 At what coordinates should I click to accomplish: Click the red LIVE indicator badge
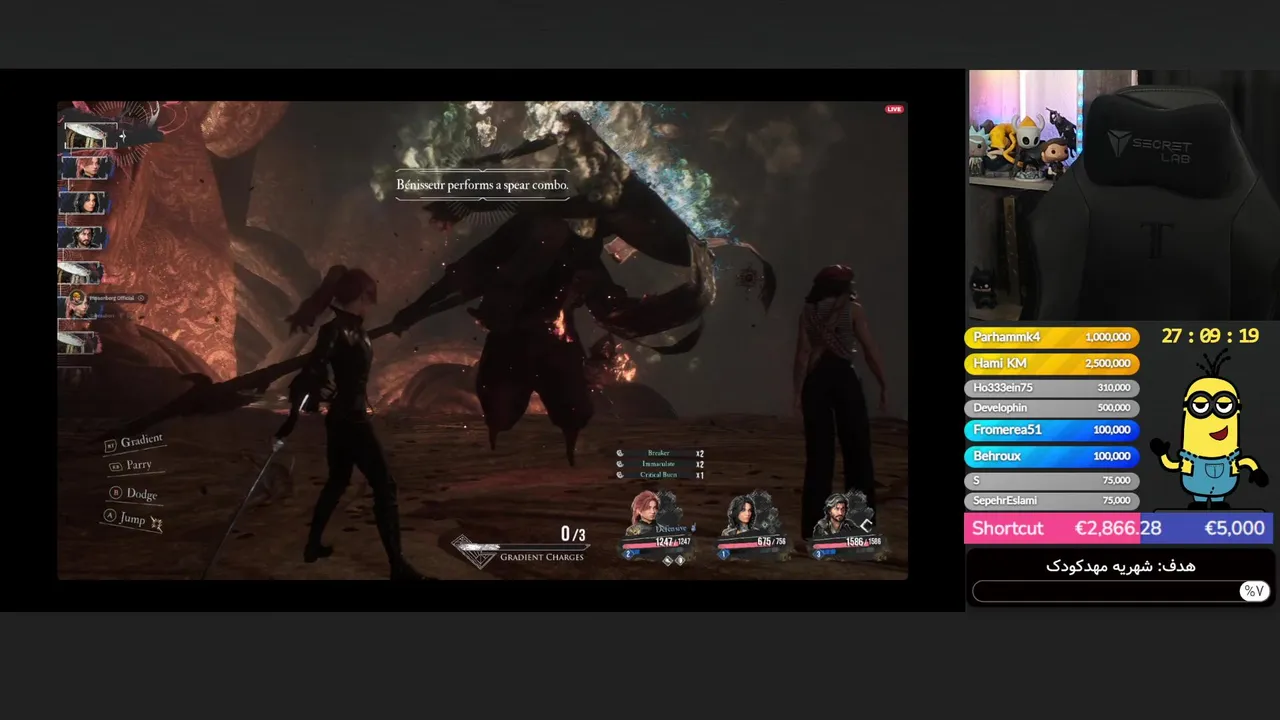pos(894,109)
